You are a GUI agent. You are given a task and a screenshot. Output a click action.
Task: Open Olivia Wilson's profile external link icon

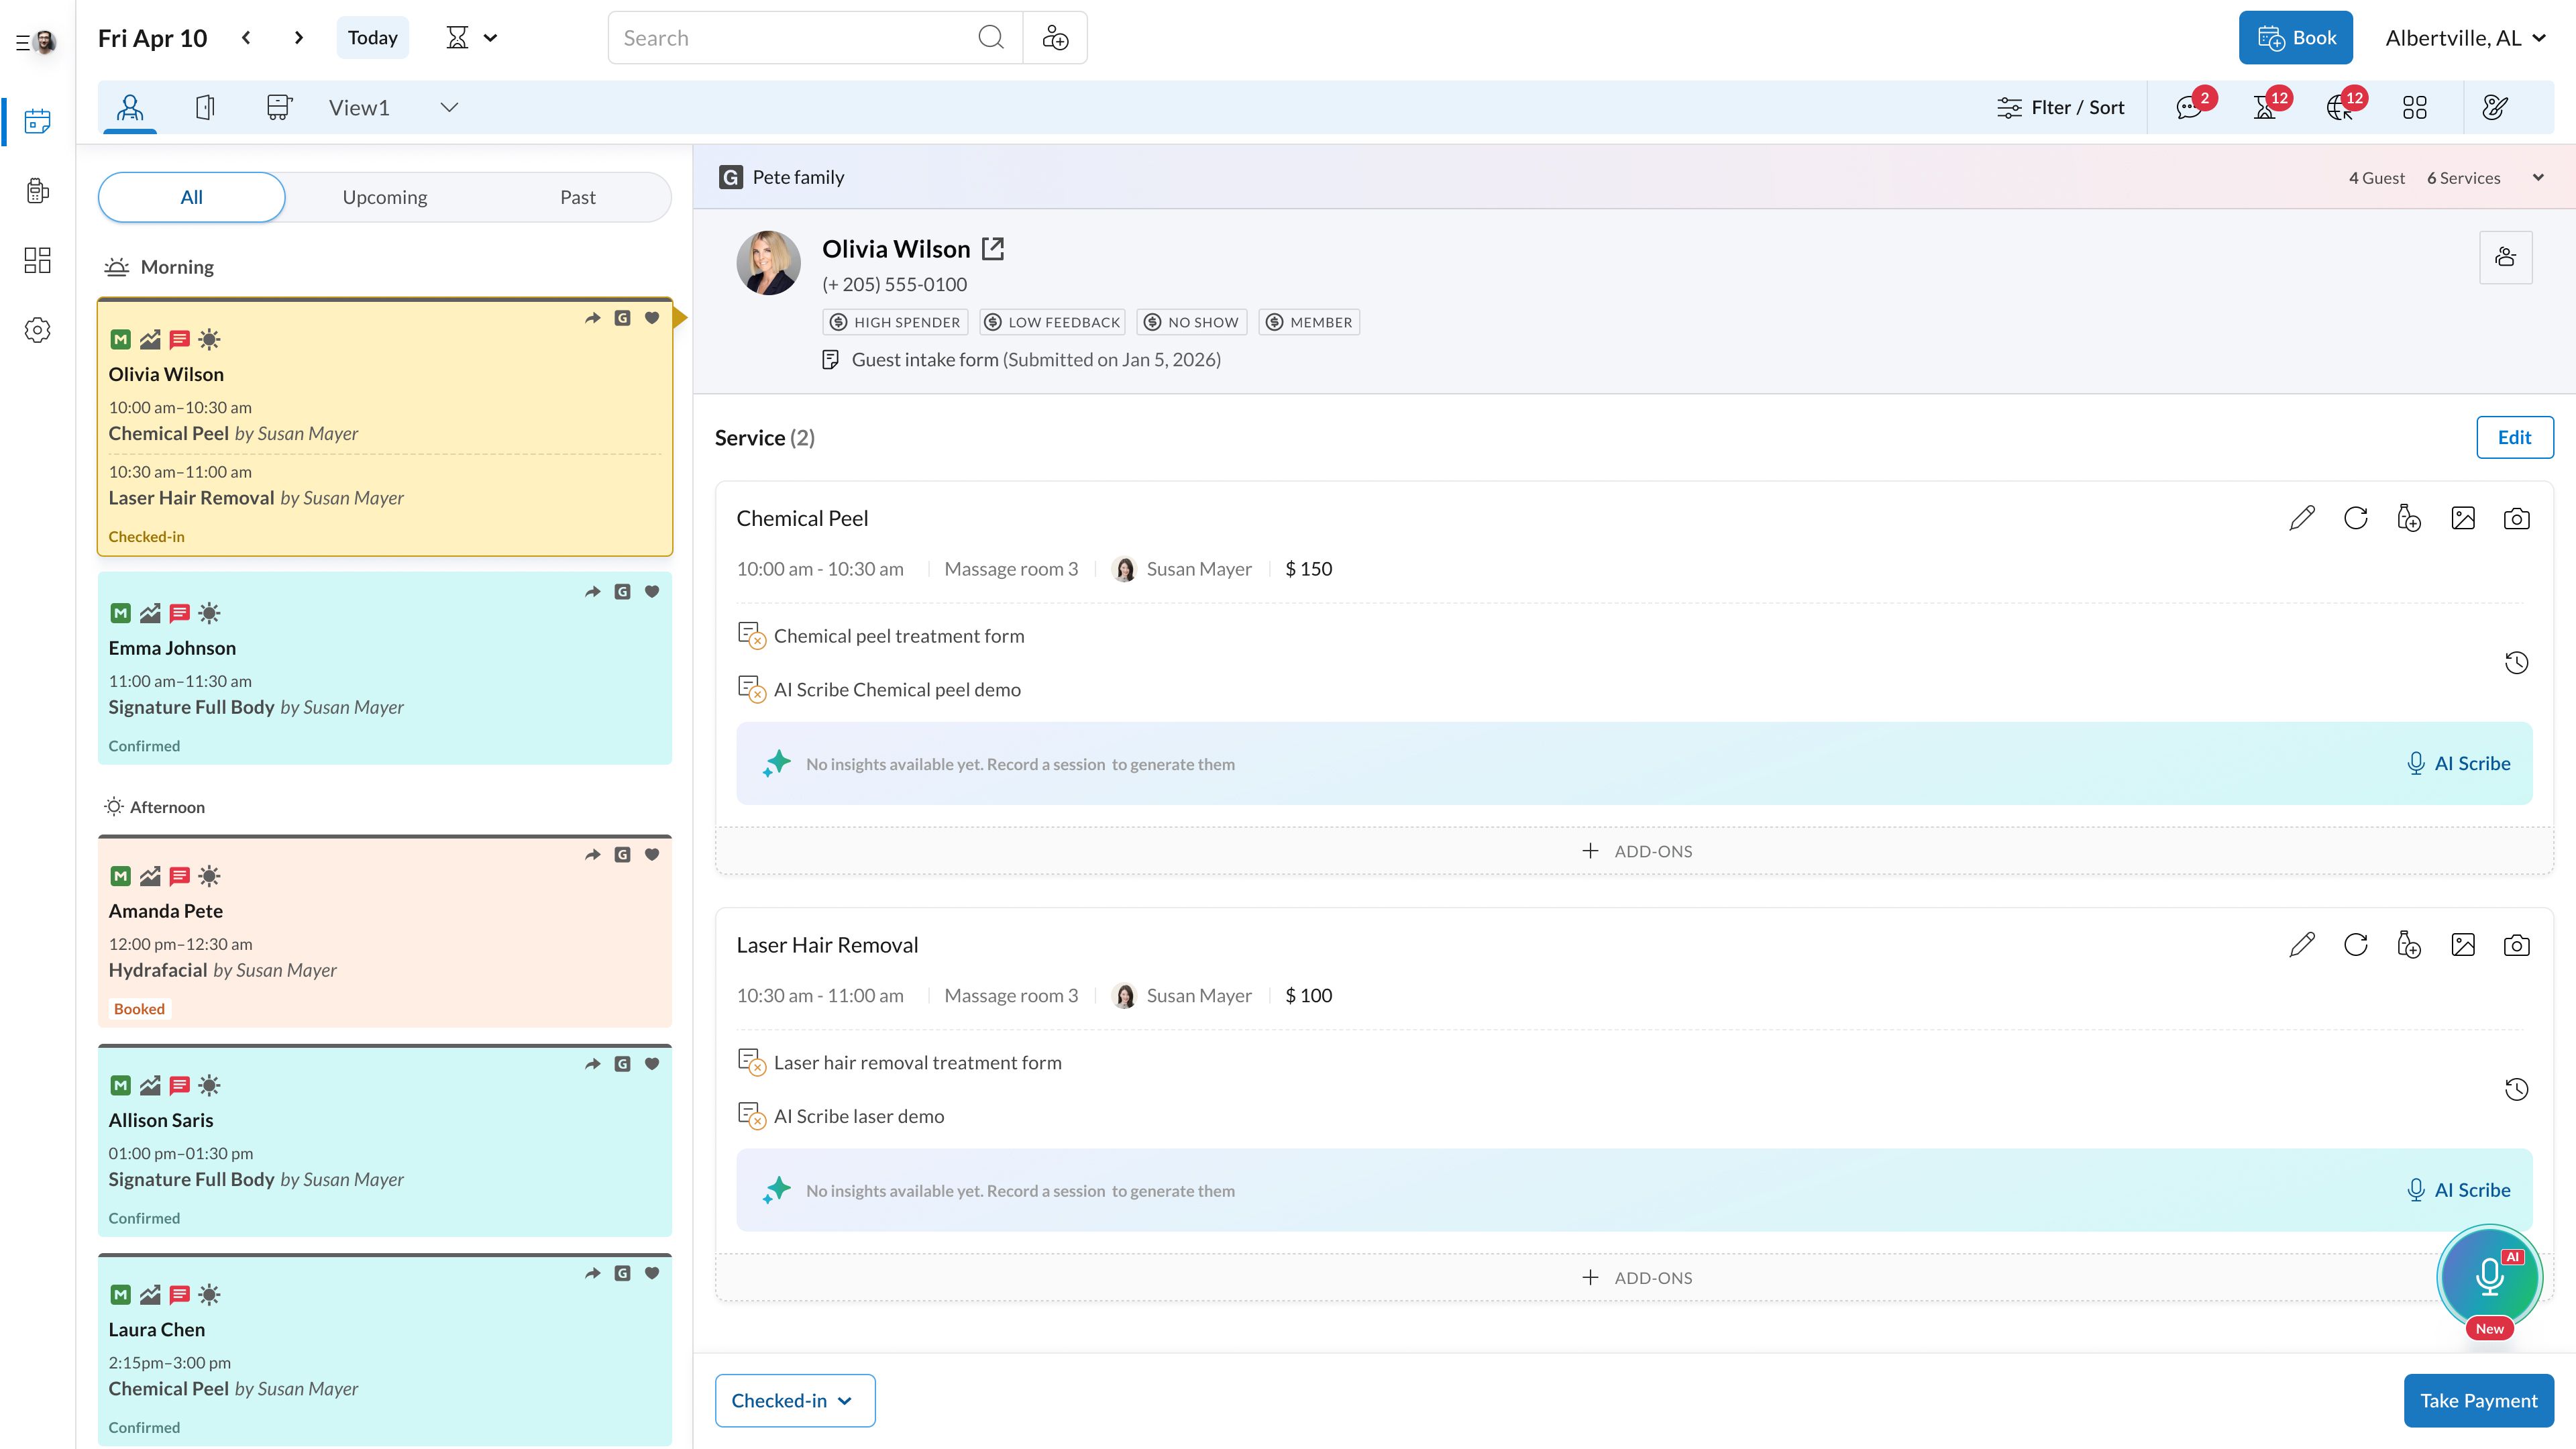993,249
